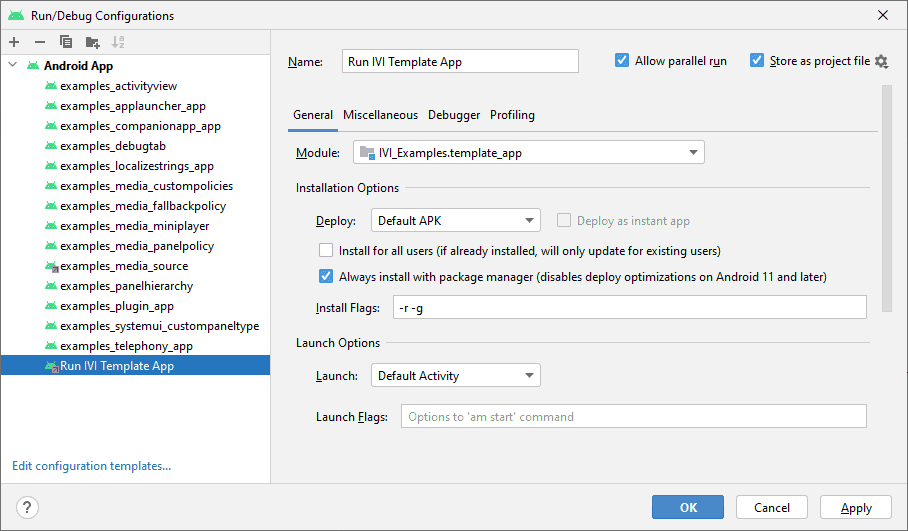Click the Remove Configuration minus icon
The height and width of the screenshot is (531, 908).
(40, 42)
